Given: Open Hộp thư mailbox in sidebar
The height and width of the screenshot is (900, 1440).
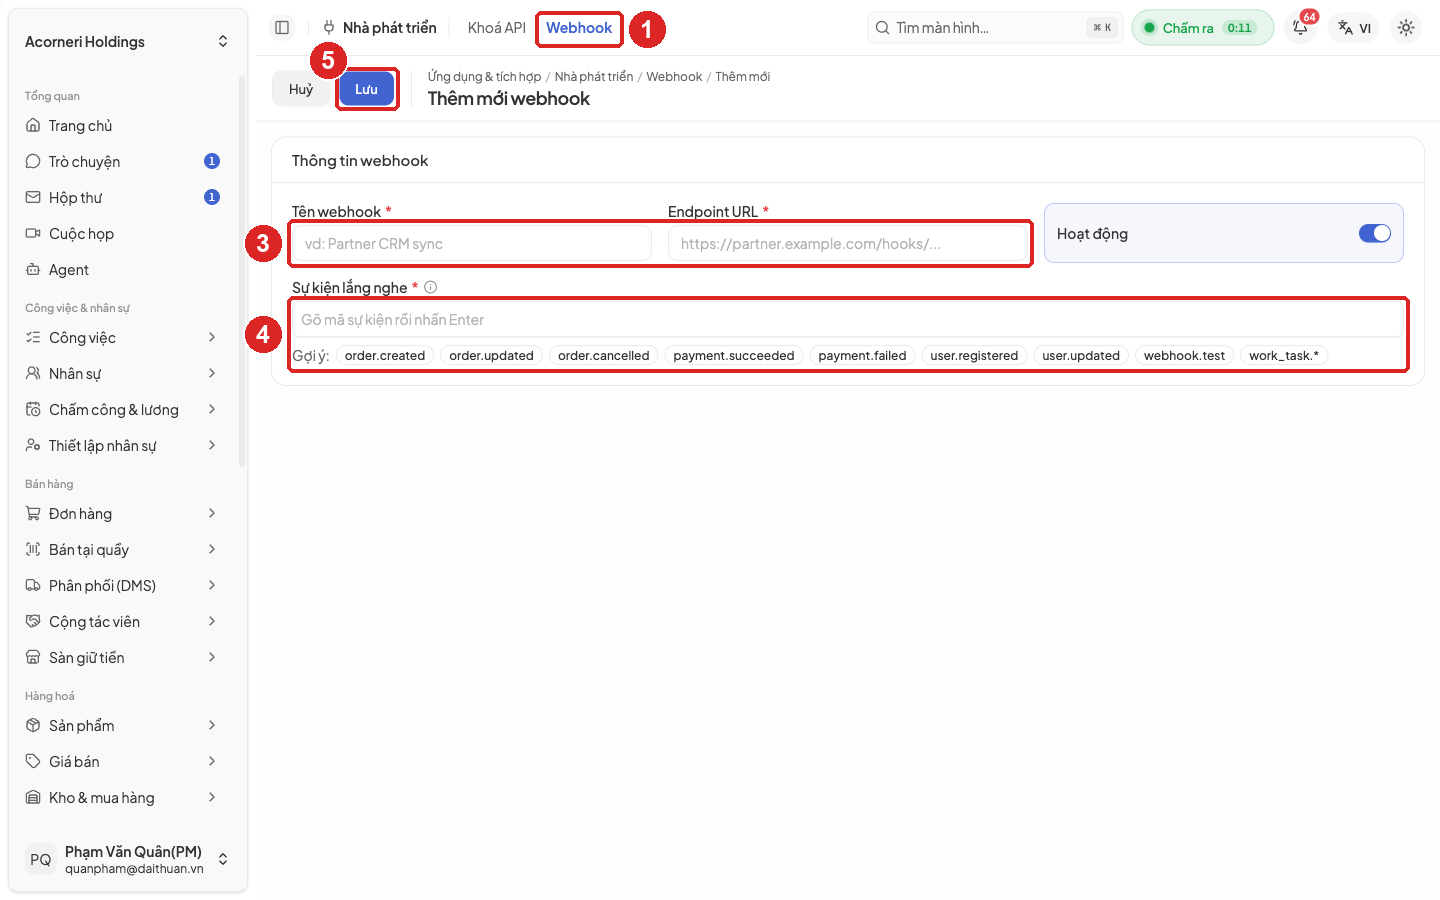Looking at the screenshot, I should coord(122,198).
